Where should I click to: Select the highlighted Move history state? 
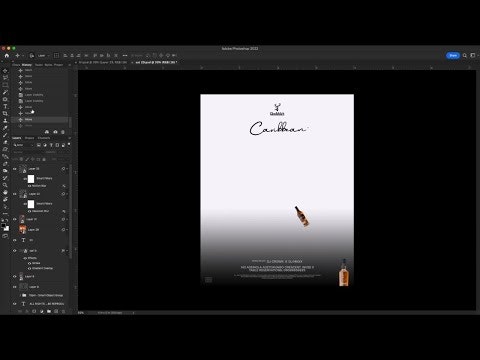pyautogui.click(x=40, y=119)
